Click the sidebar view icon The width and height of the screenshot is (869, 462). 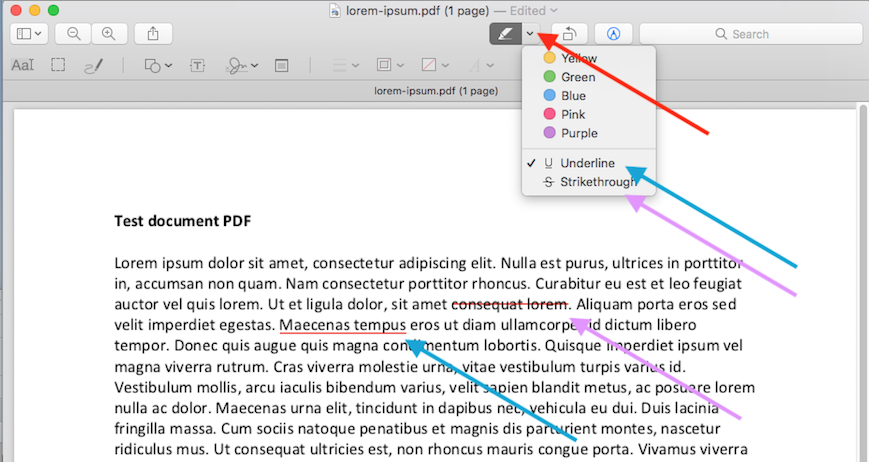24,34
